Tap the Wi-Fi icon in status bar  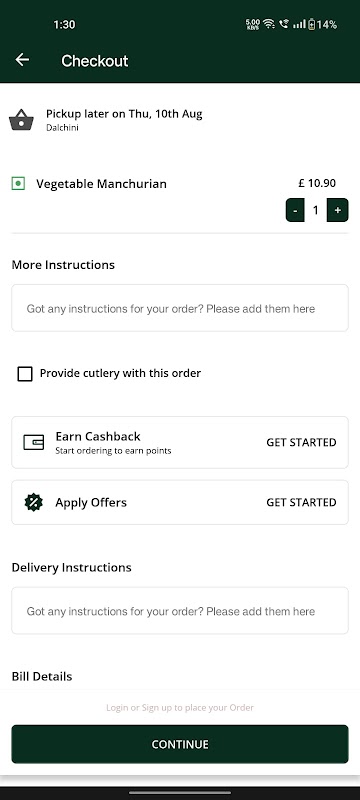269,24
